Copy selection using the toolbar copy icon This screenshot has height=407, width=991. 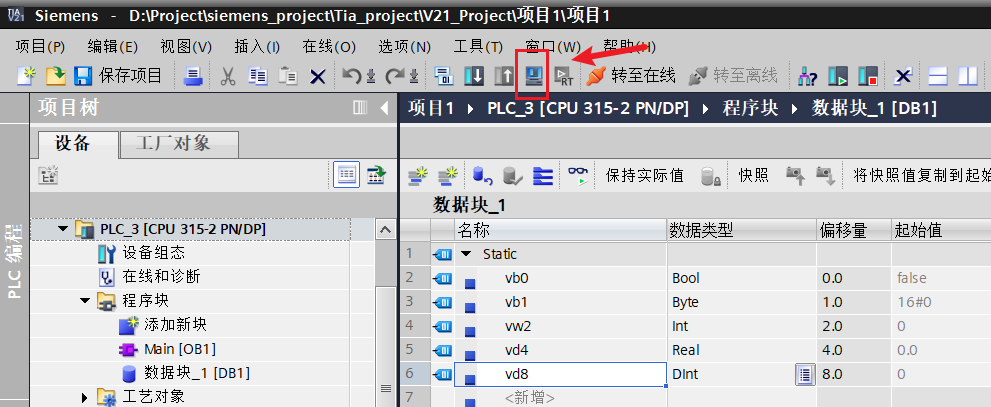pos(257,76)
